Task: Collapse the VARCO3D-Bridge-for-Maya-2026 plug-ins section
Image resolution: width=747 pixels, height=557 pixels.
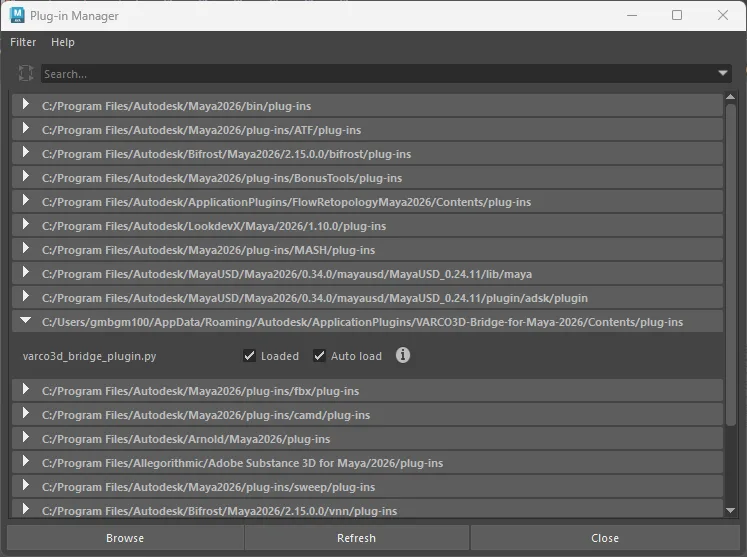Action: point(26,320)
